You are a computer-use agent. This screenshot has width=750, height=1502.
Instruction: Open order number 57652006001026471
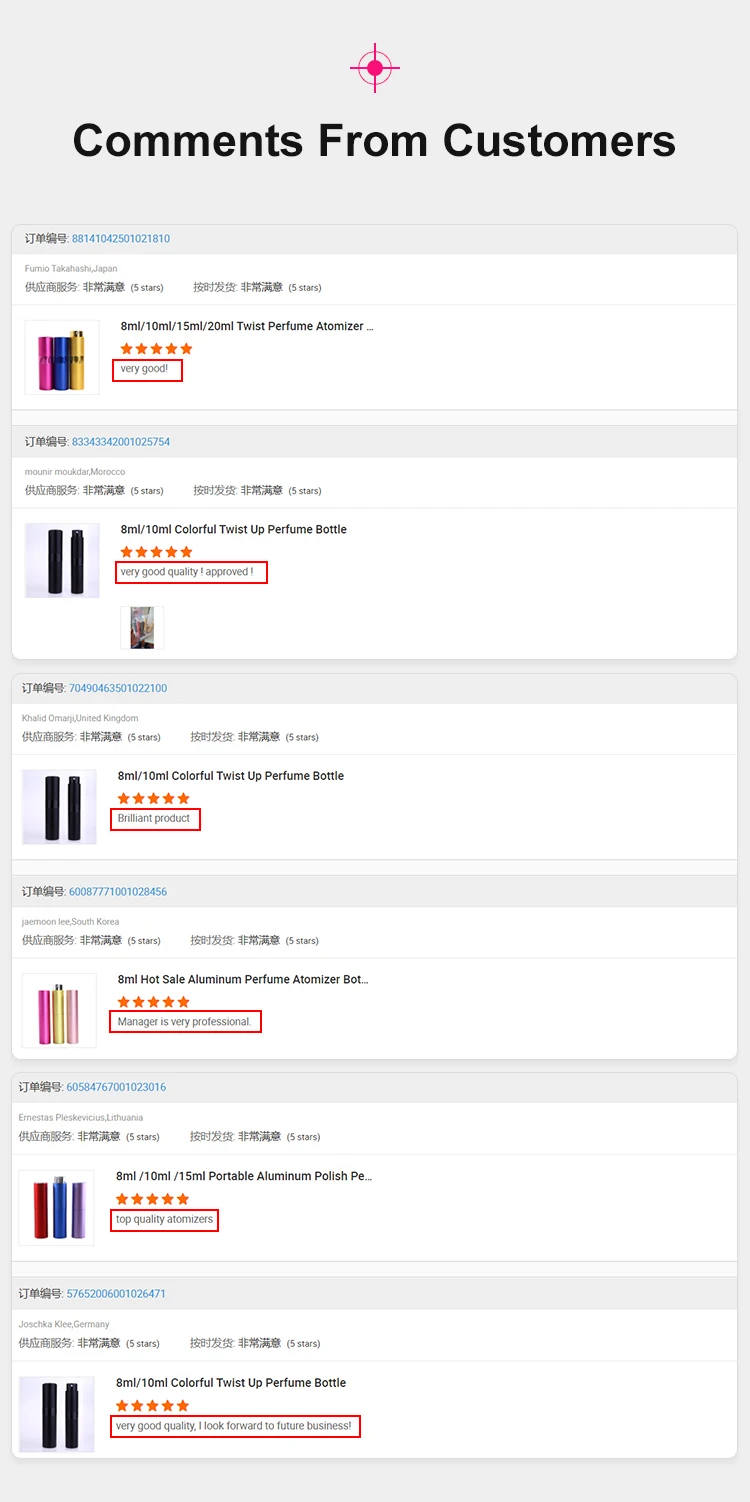coord(116,1294)
